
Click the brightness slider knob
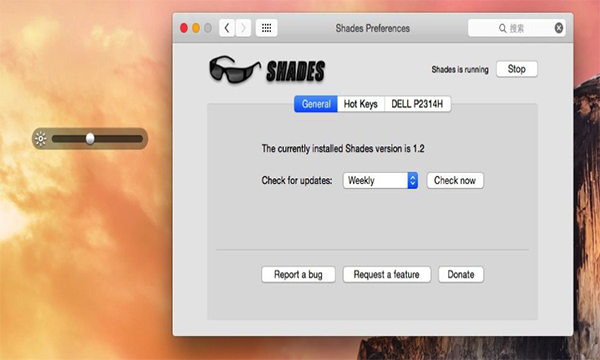(90, 138)
